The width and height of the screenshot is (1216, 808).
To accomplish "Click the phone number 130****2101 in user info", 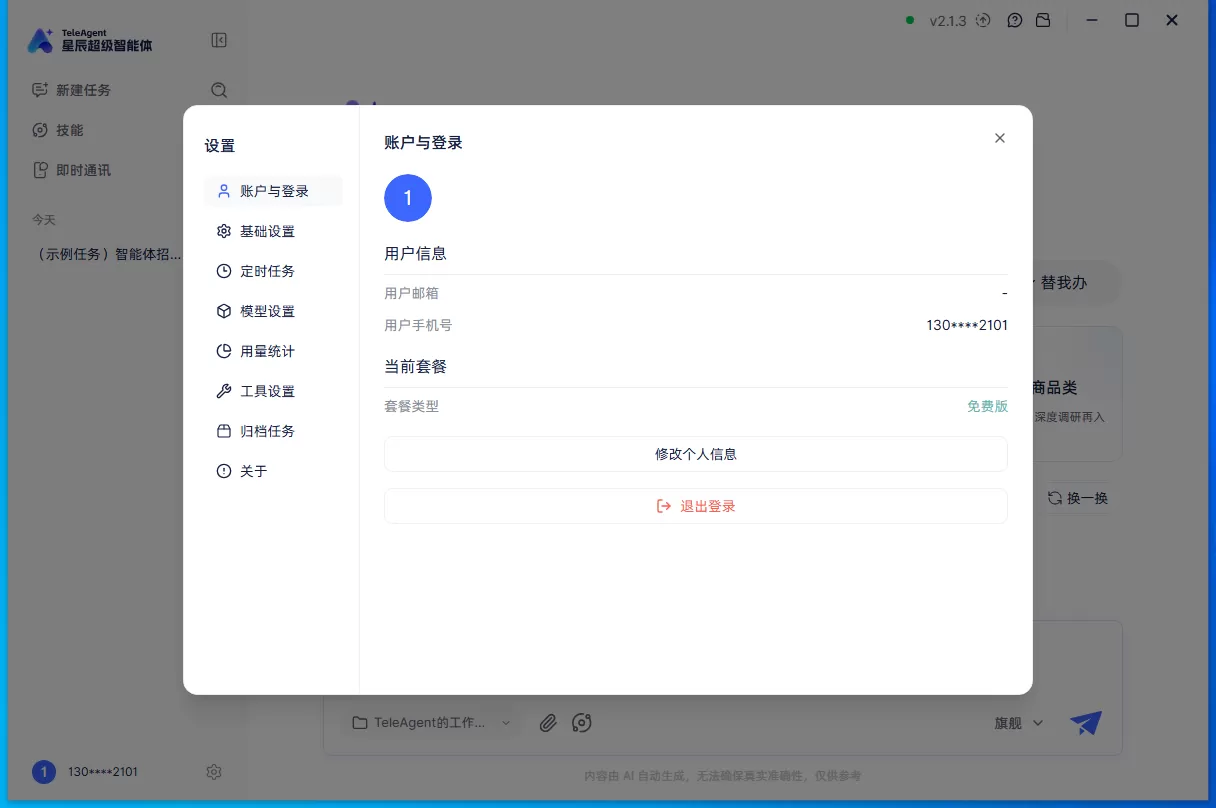I will [x=967, y=325].
